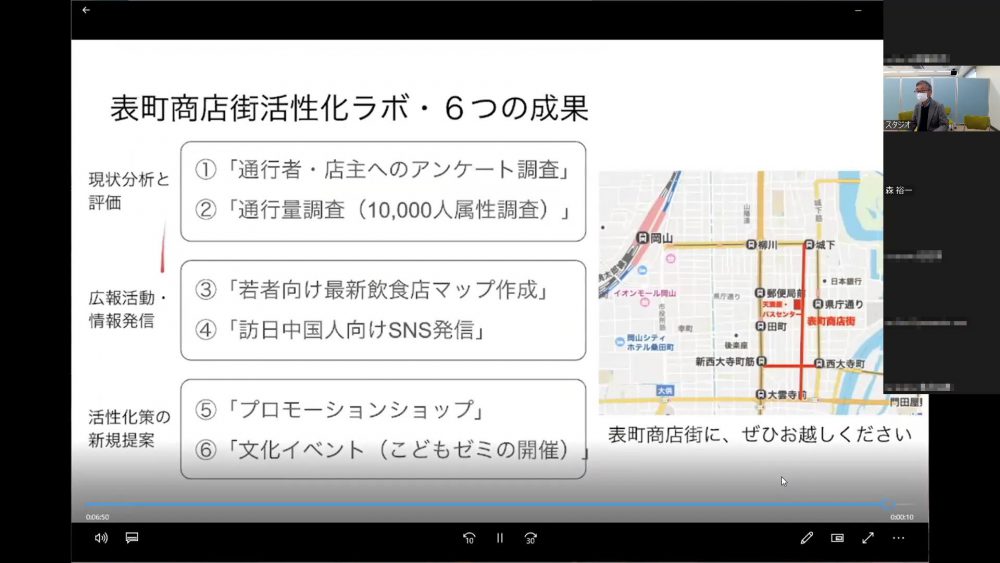The width and height of the screenshot is (1000, 563).
Task: Click 田町 stop label on the map
Action: point(776,326)
